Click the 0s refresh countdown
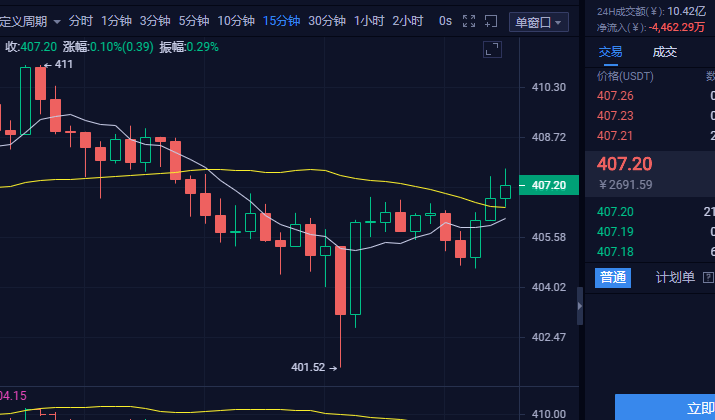 click(x=446, y=21)
